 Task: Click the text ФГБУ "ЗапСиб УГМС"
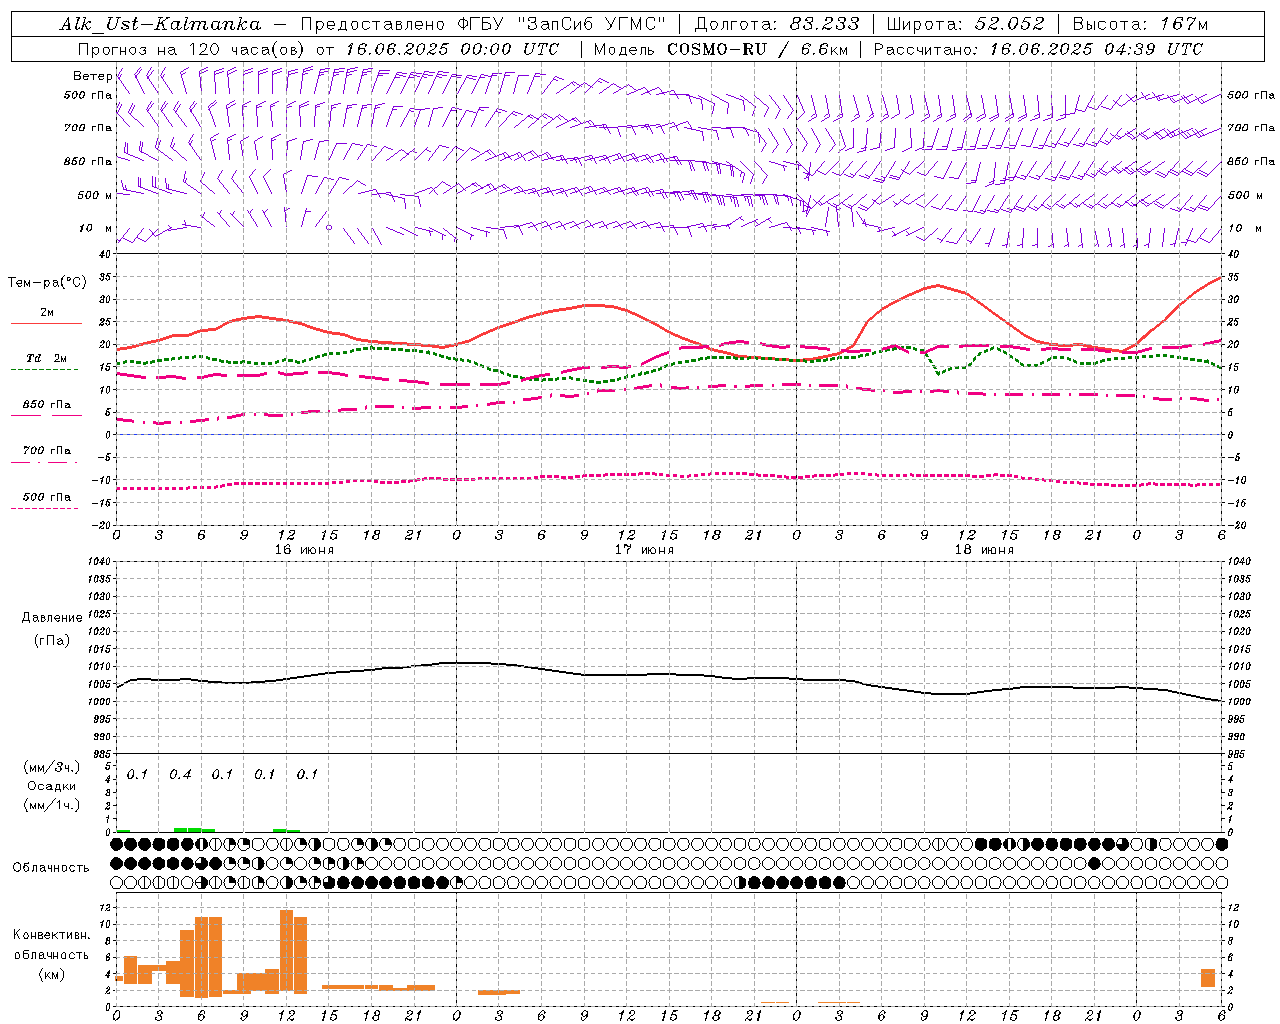click(x=563, y=24)
